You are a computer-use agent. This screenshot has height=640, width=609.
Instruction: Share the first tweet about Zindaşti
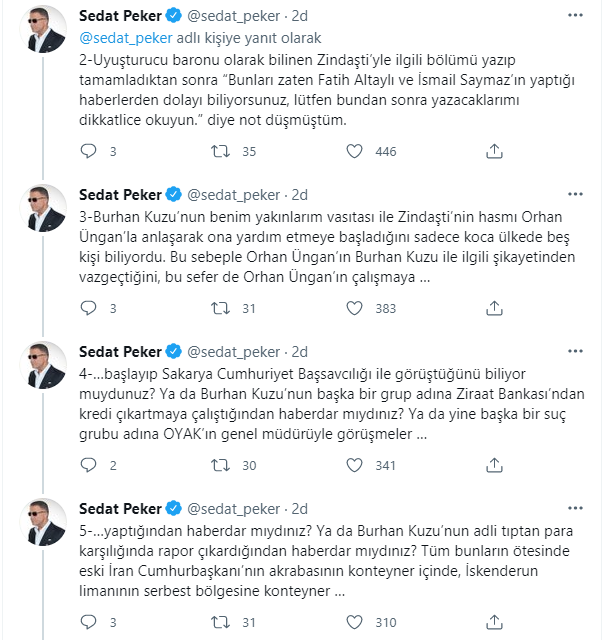[x=494, y=151]
